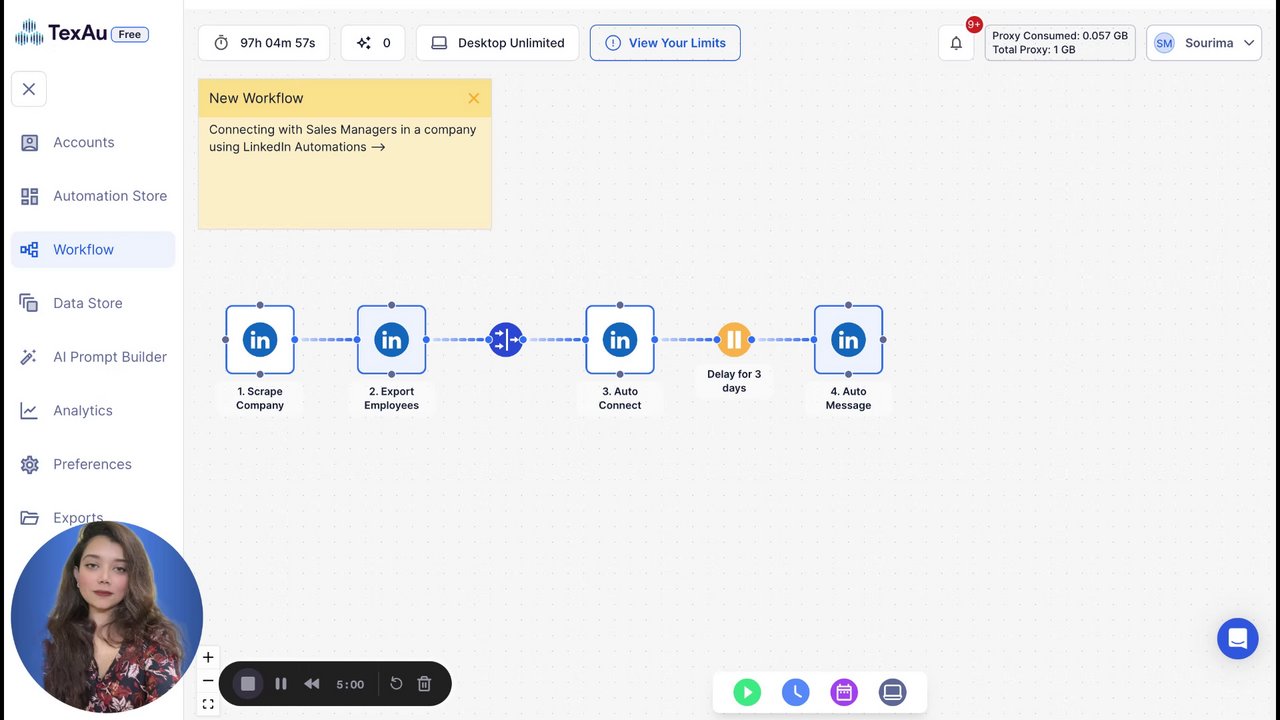
Task: Click the Free plan badge
Action: pos(130,34)
